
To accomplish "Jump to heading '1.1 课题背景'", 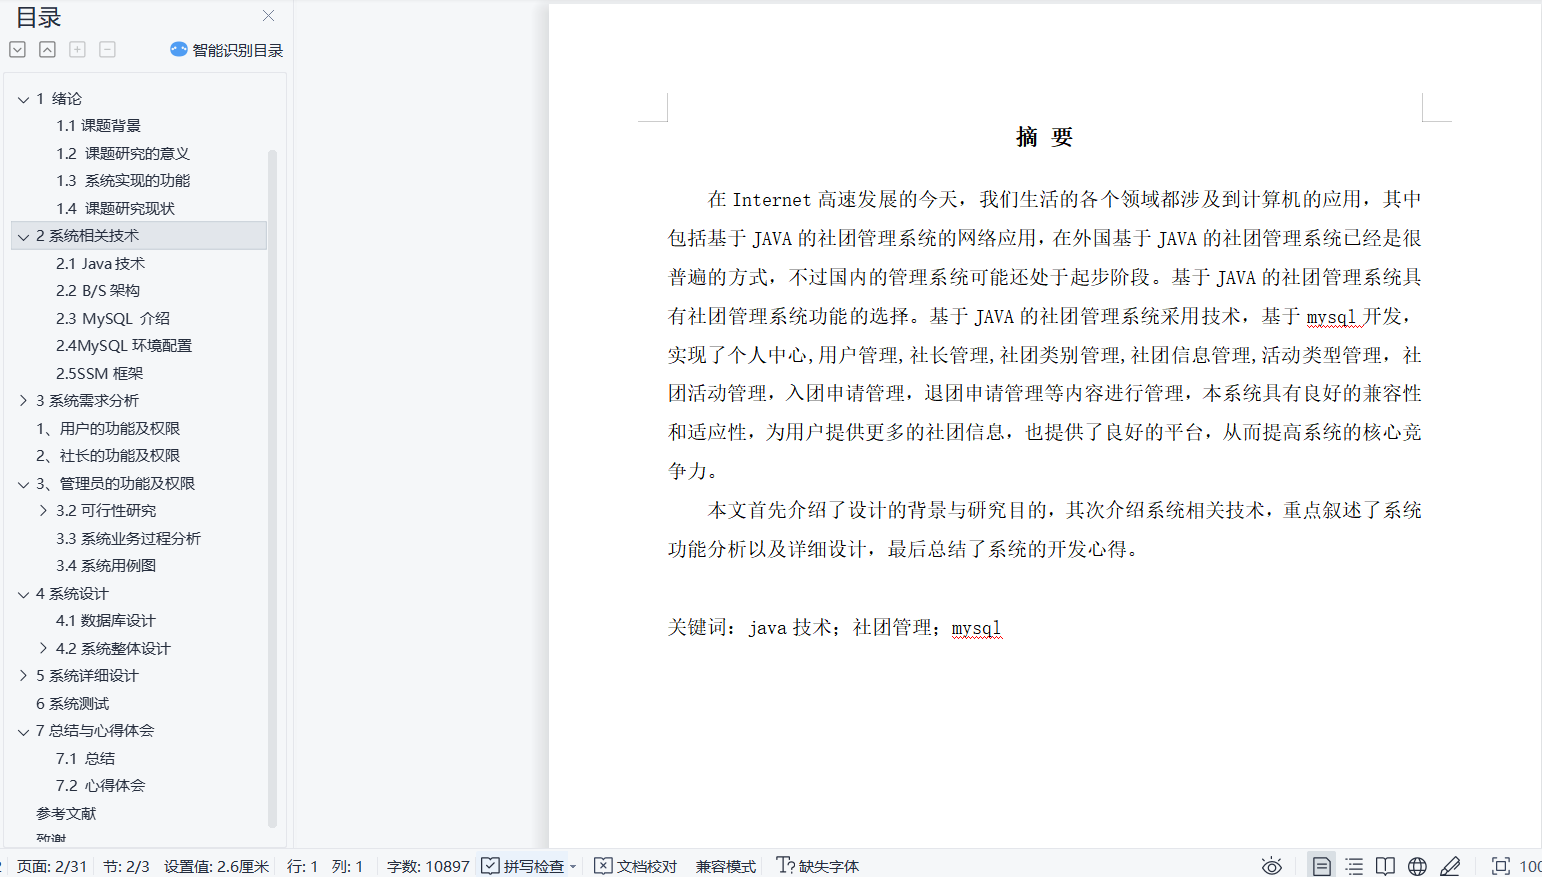I will (98, 126).
